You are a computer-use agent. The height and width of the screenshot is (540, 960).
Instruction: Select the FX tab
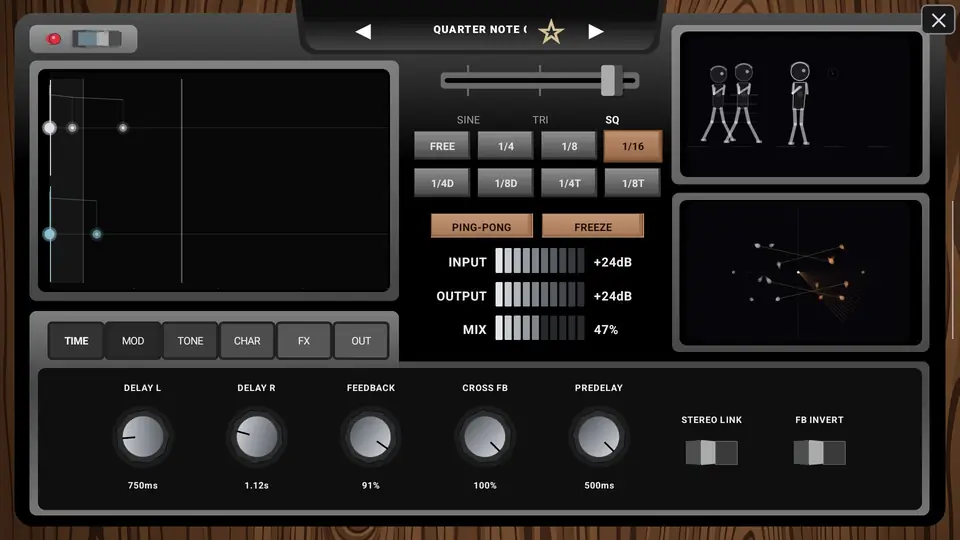[304, 340]
